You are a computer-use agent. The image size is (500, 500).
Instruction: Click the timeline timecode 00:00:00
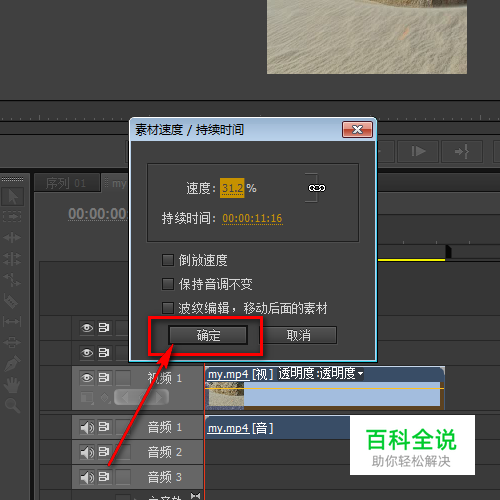98,213
